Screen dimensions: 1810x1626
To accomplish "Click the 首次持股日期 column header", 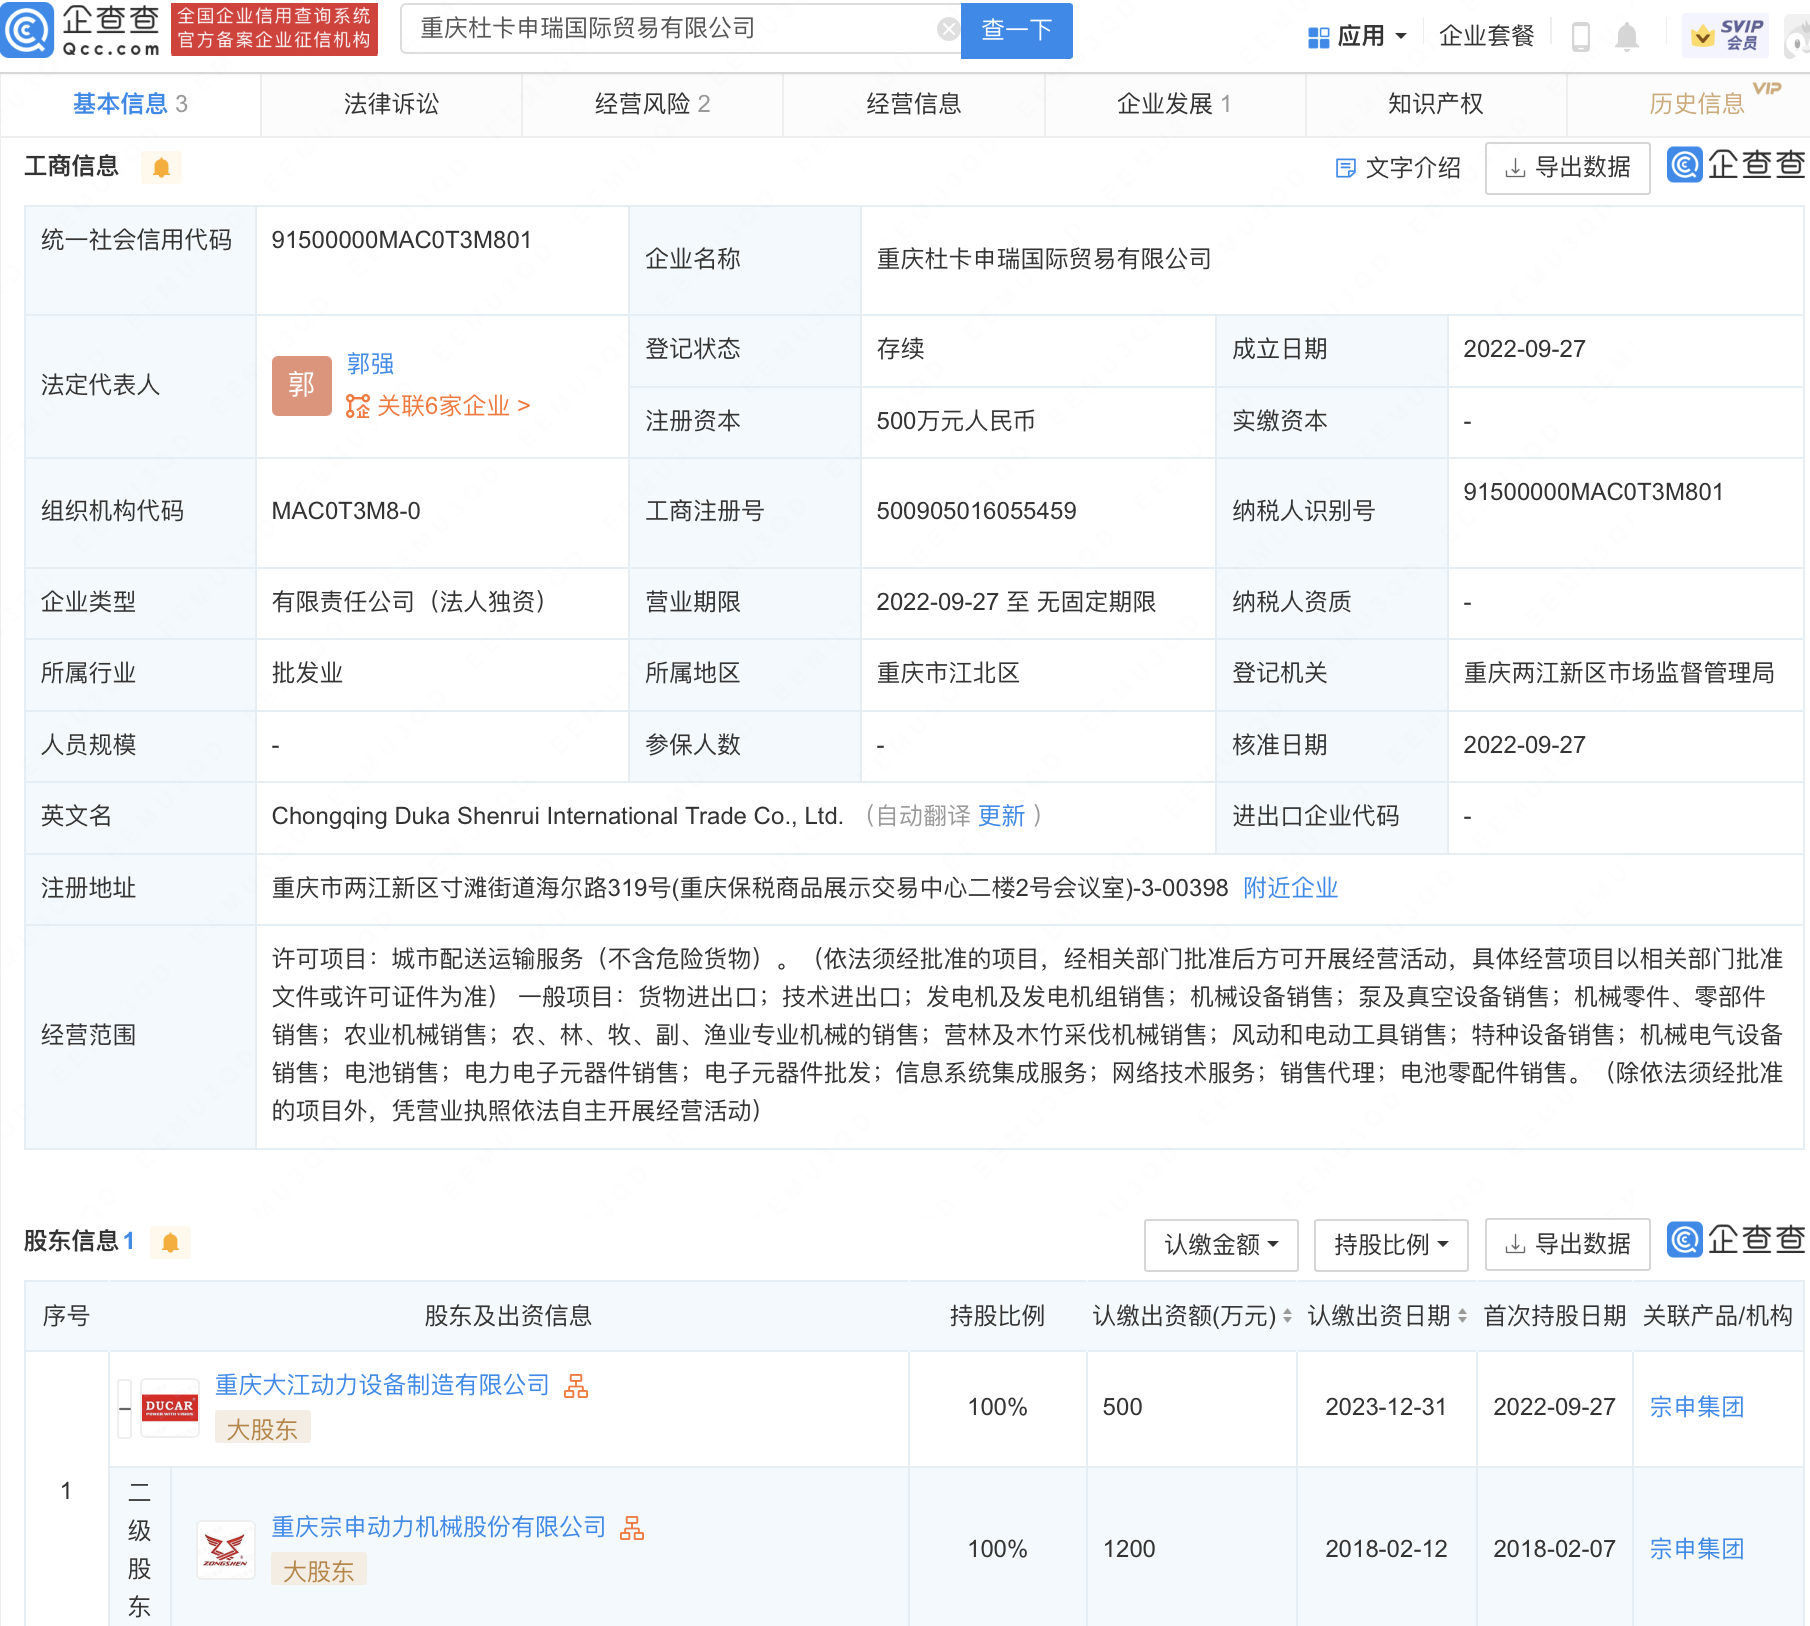I will click(x=1554, y=1316).
